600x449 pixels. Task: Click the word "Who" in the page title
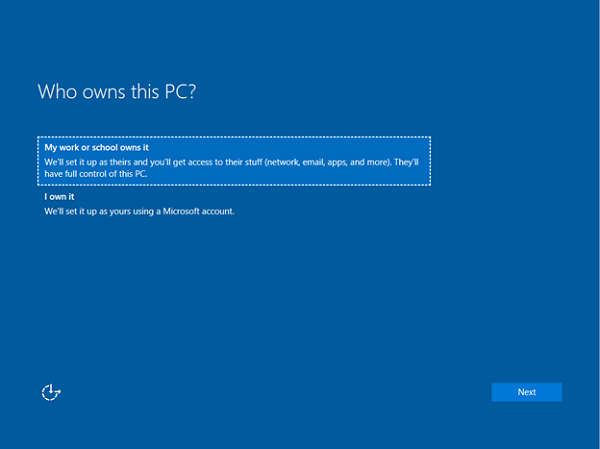pyautogui.click(x=56, y=91)
